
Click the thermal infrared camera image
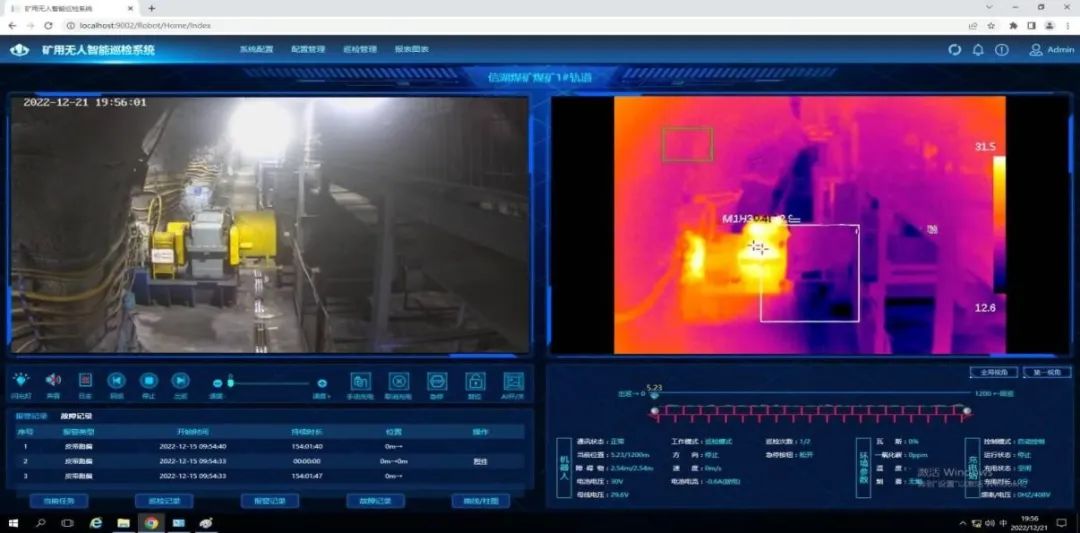pos(810,225)
